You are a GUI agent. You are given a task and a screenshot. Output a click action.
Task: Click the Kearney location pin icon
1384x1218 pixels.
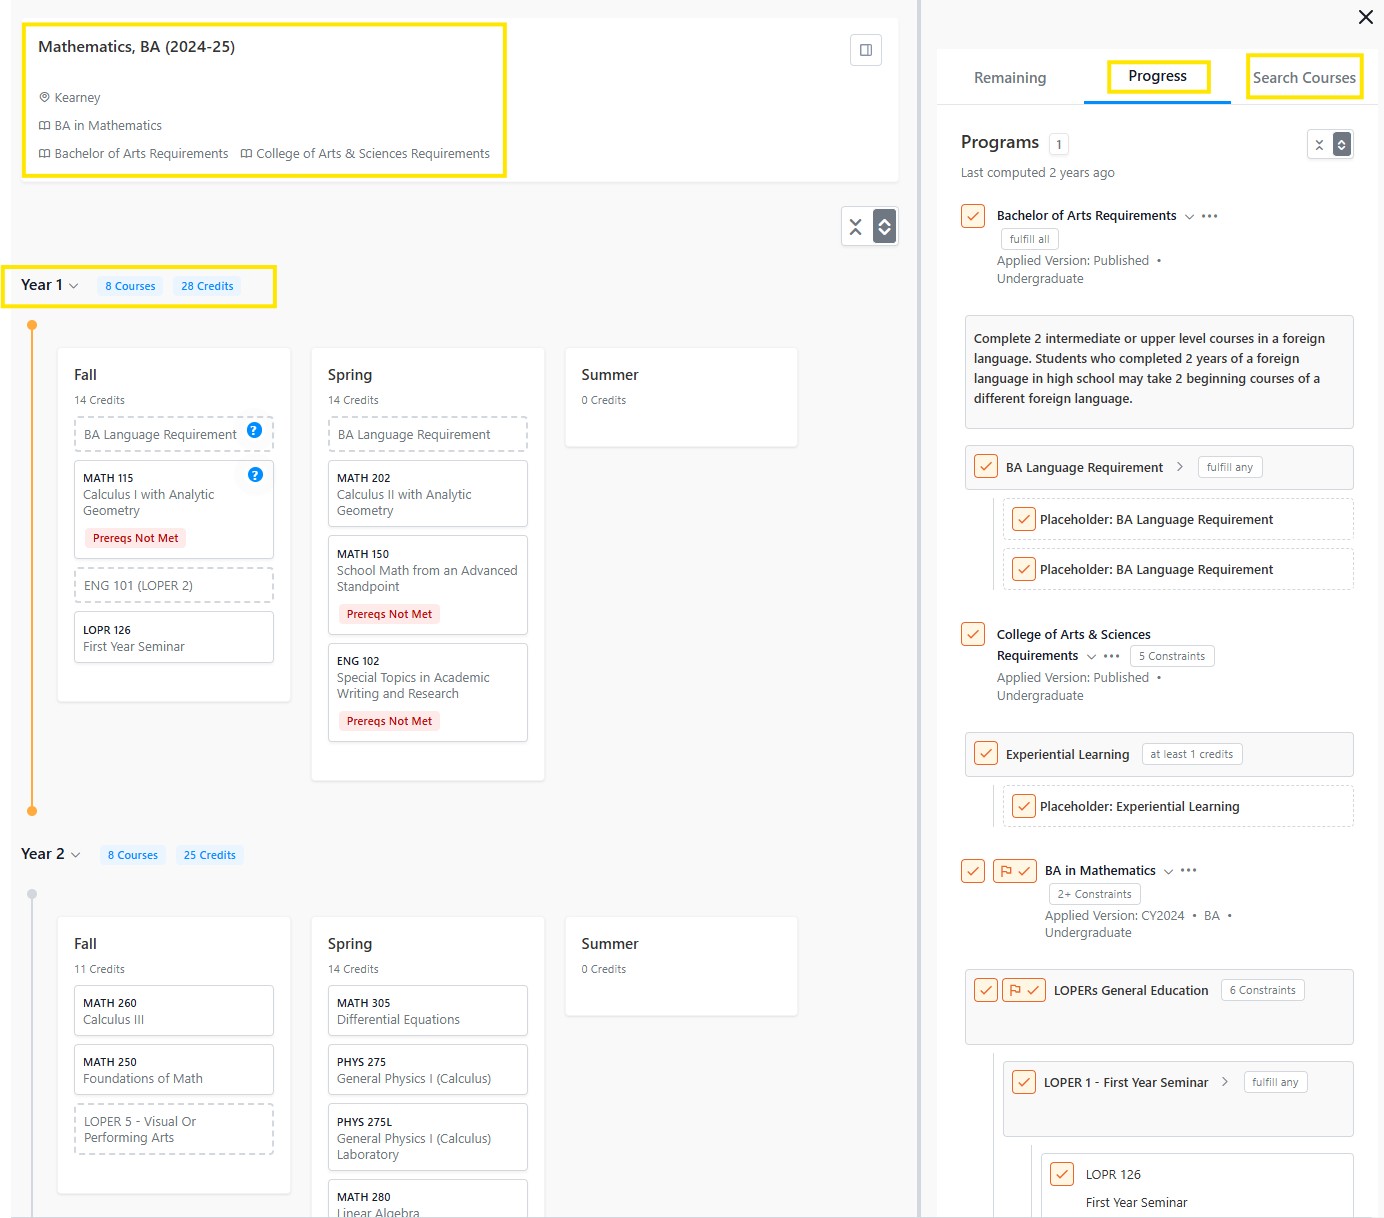[x=44, y=97]
